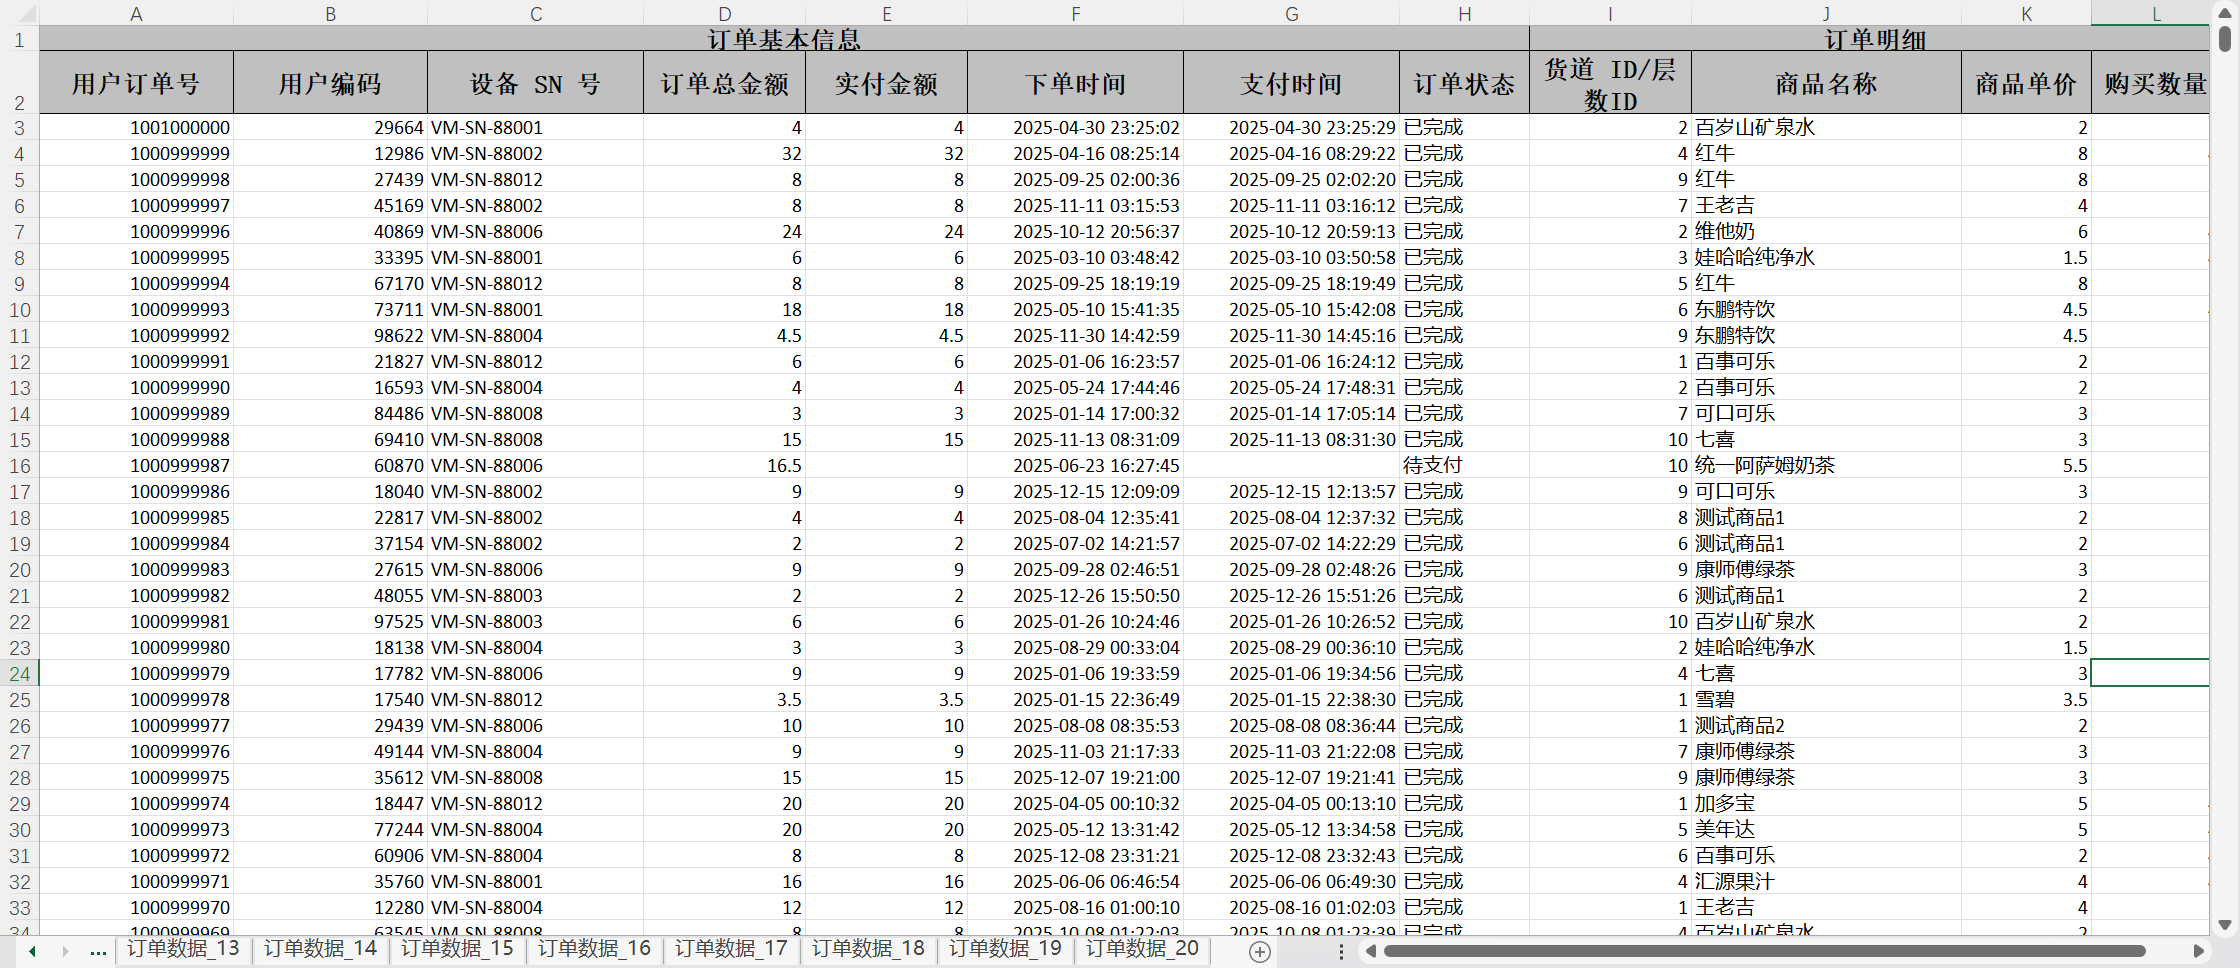Select product cell 加多宝

[1826, 803]
